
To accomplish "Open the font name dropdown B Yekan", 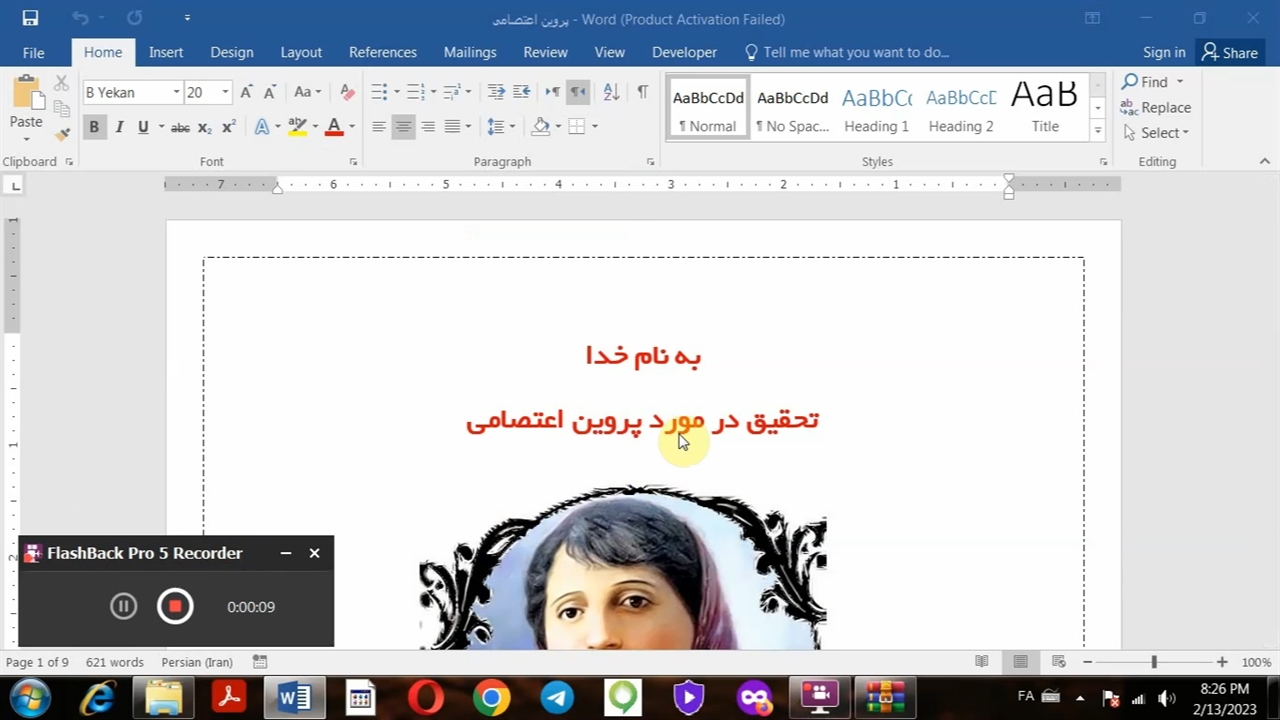I will coord(176,92).
